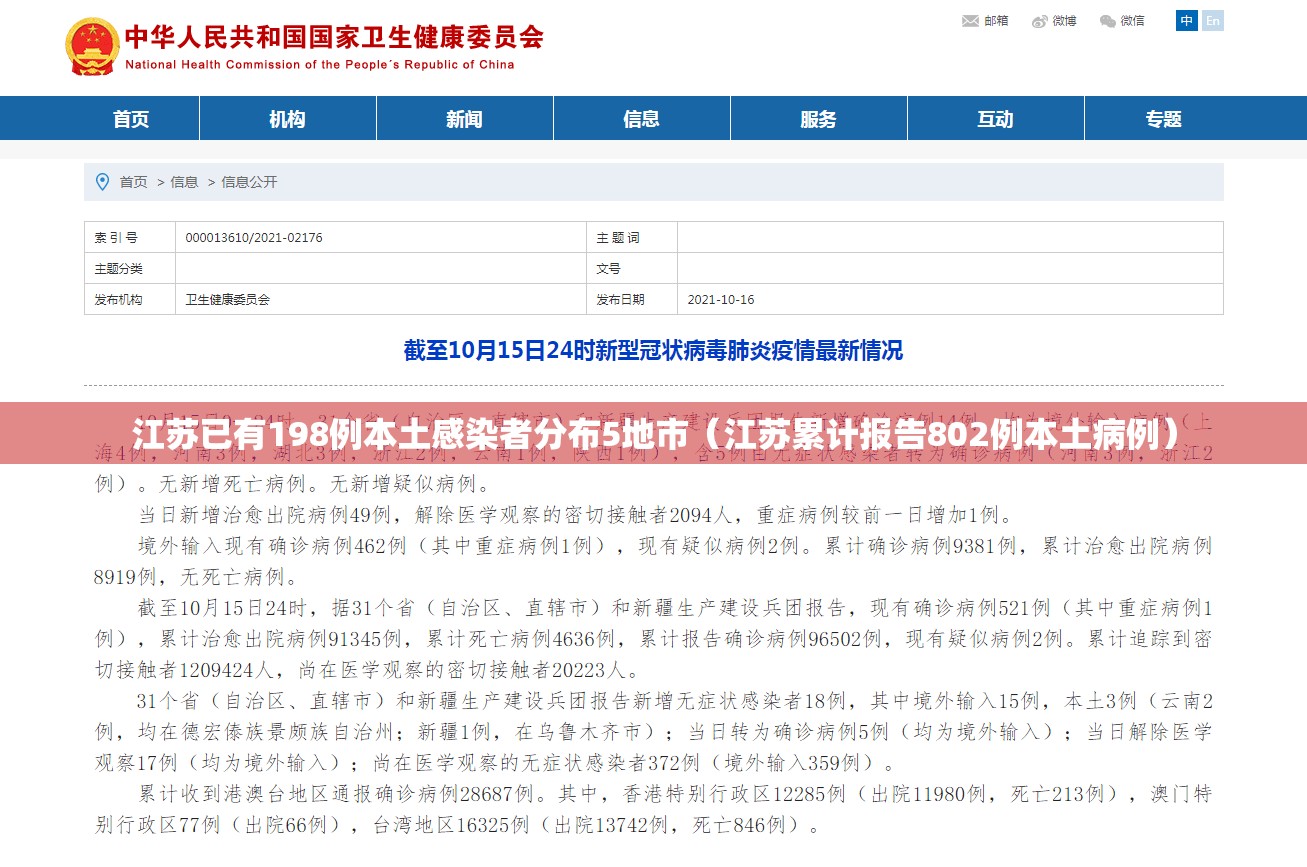Click the paragraph starting 31个省（自治区、直辖市）

(x=653, y=732)
